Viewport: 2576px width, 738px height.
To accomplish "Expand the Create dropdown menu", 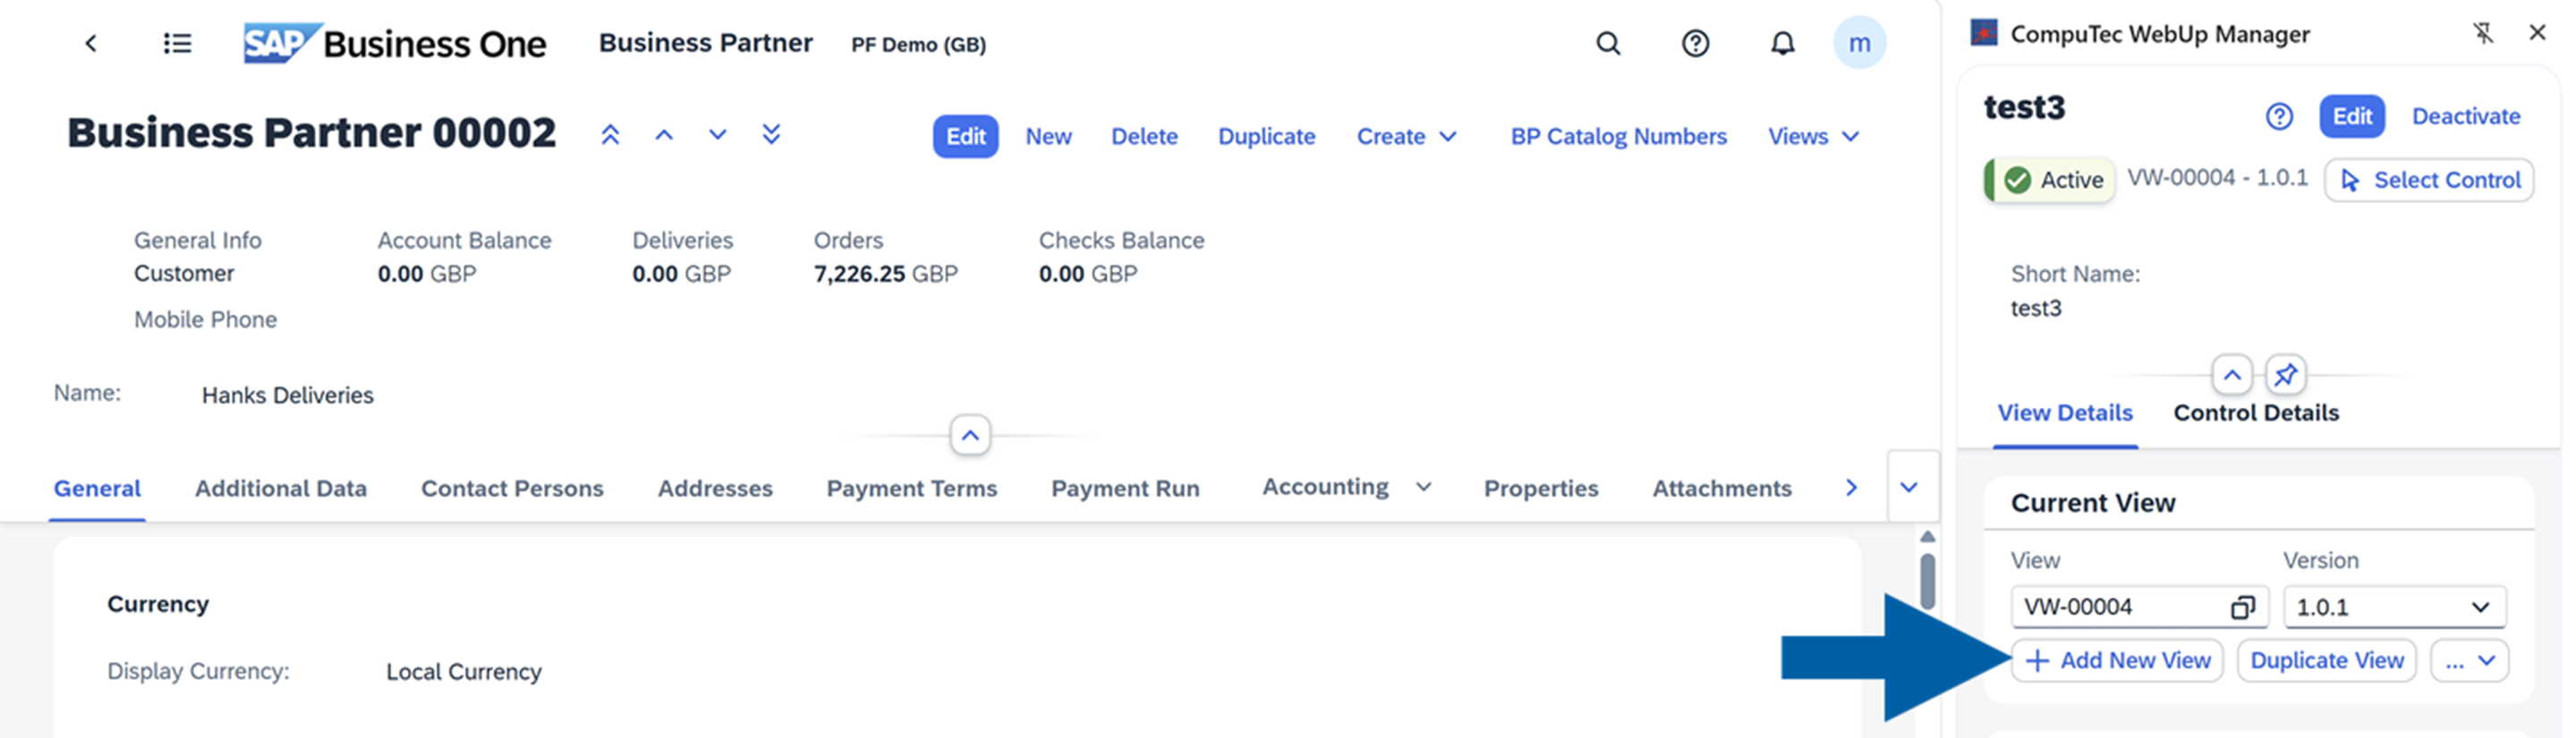I will pyautogui.click(x=1405, y=136).
